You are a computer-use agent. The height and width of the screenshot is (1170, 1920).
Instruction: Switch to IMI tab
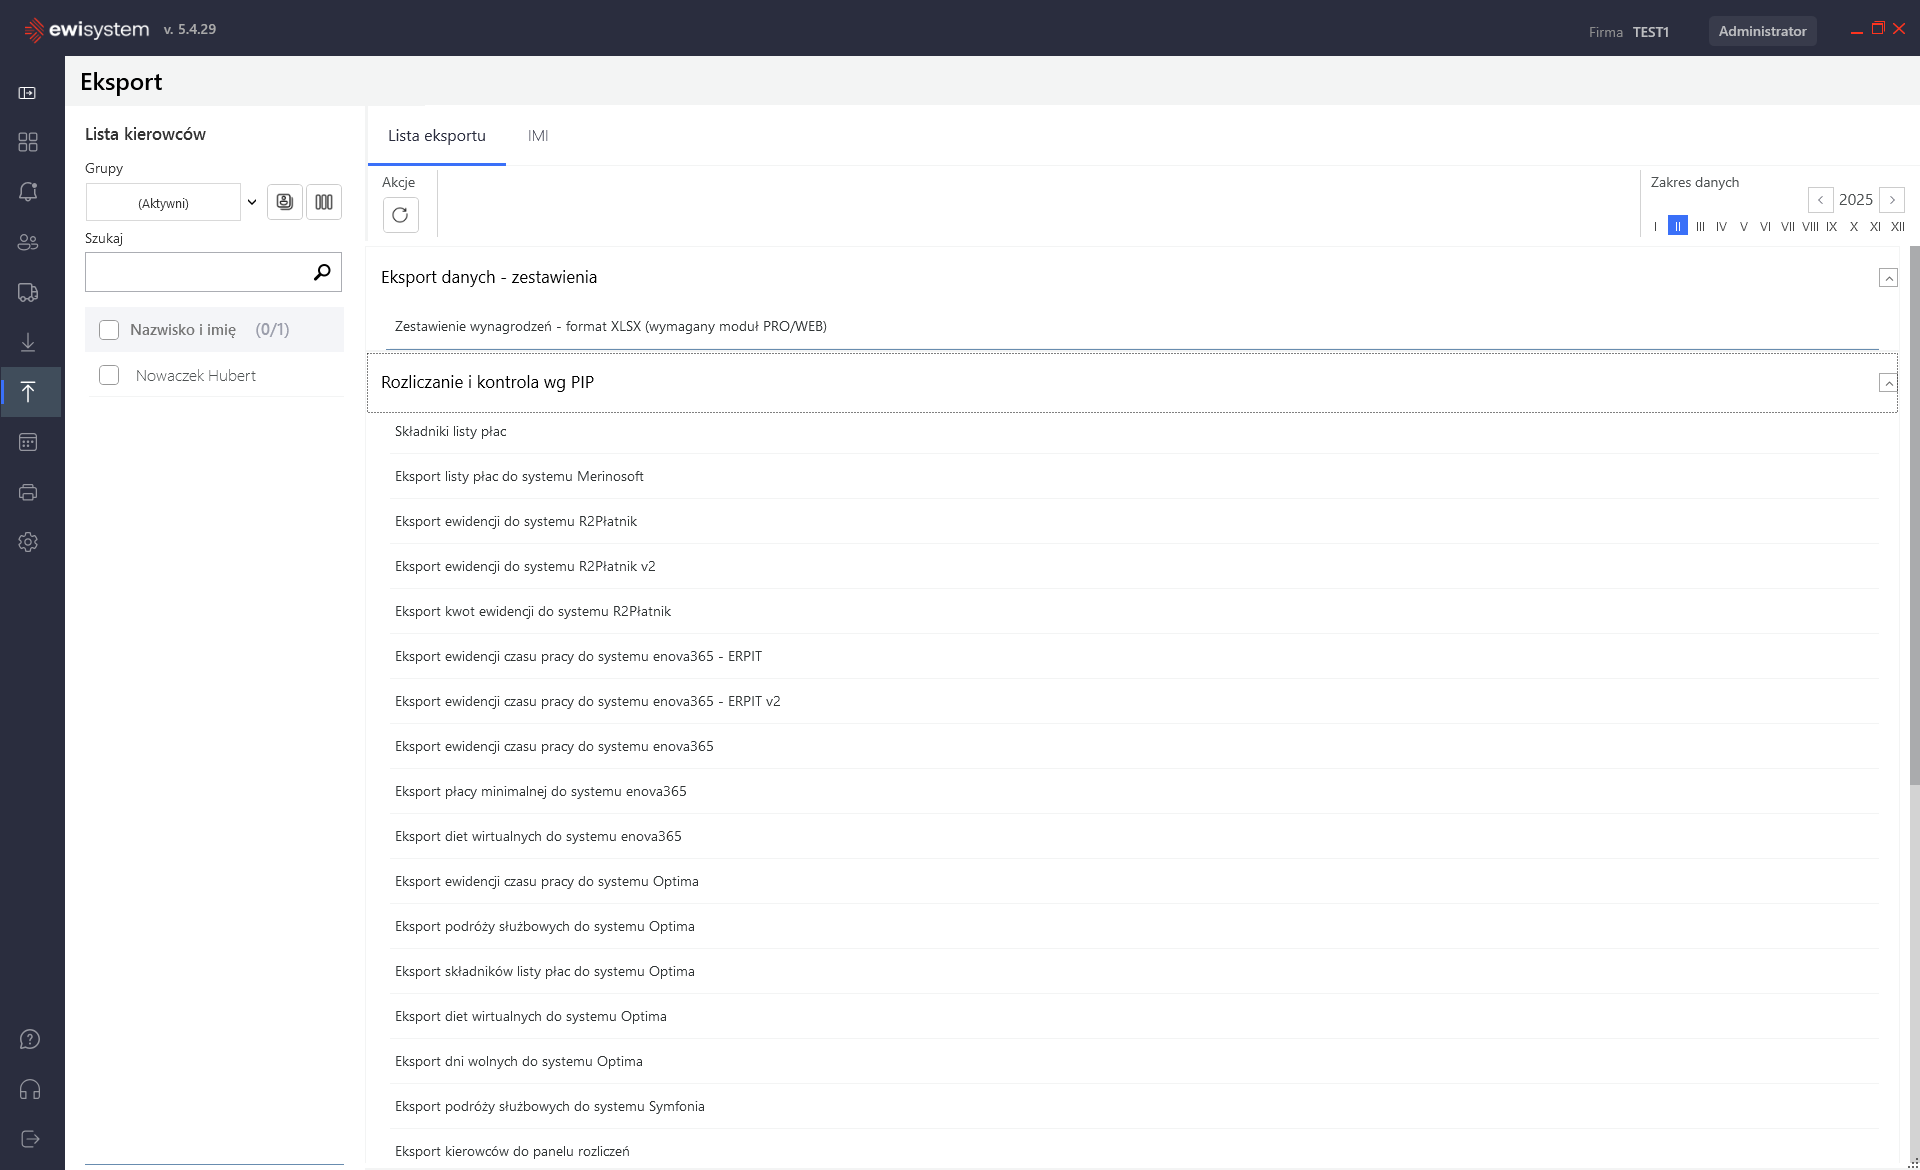538,136
